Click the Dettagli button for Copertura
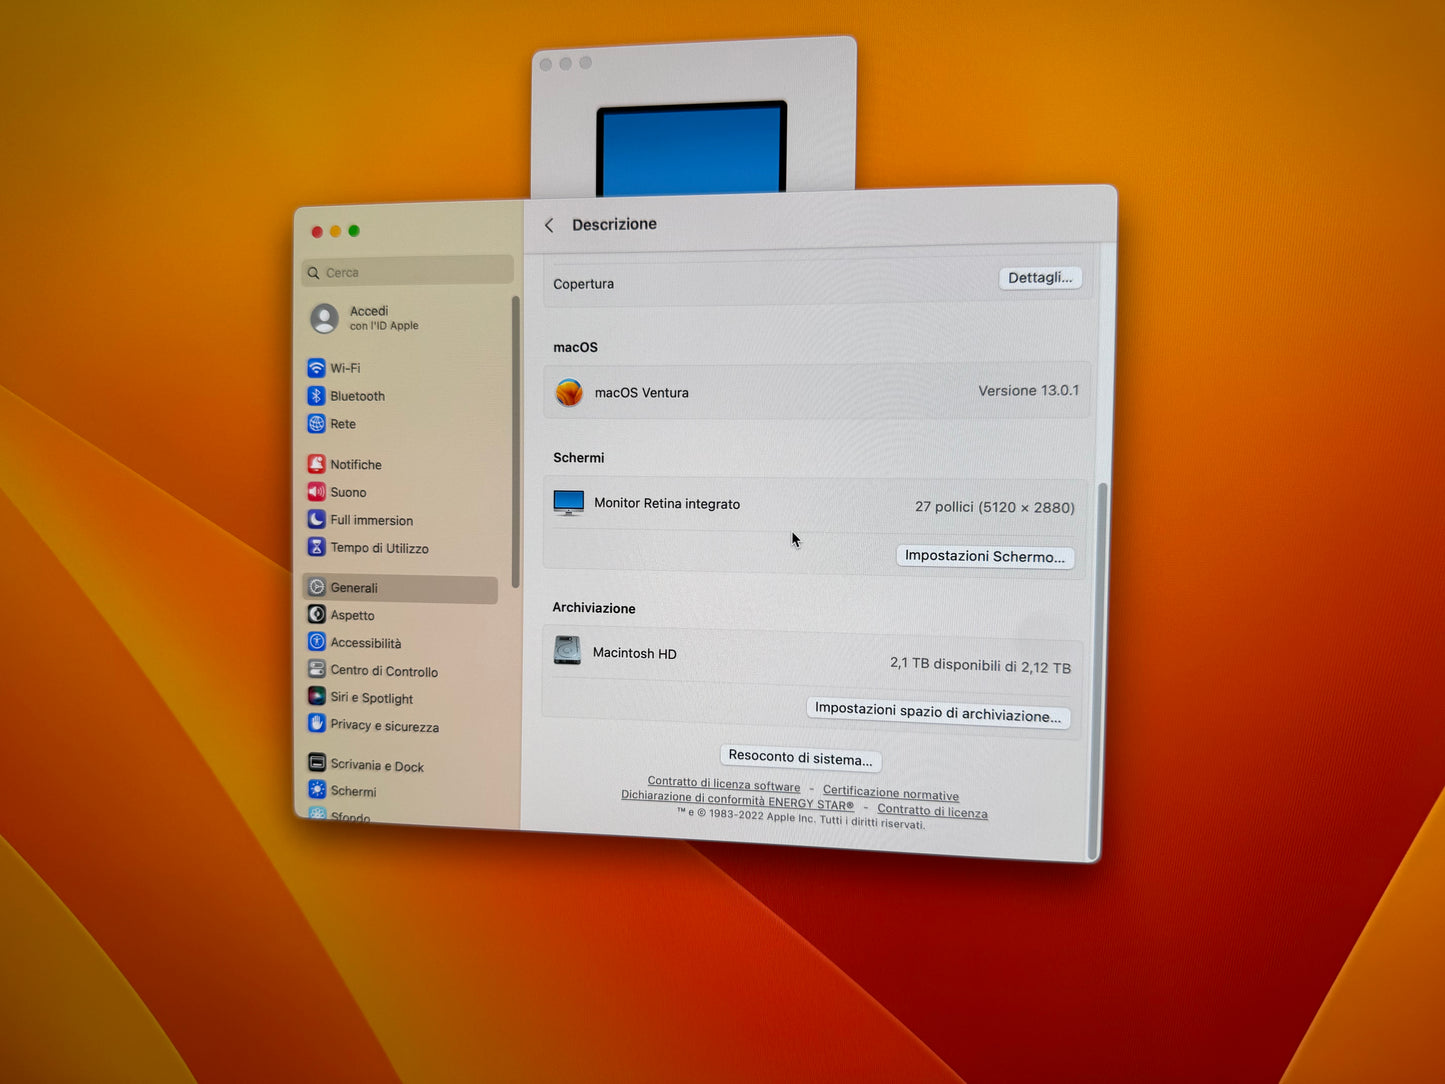This screenshot has width=1445, height=1084. [1039, 278]
